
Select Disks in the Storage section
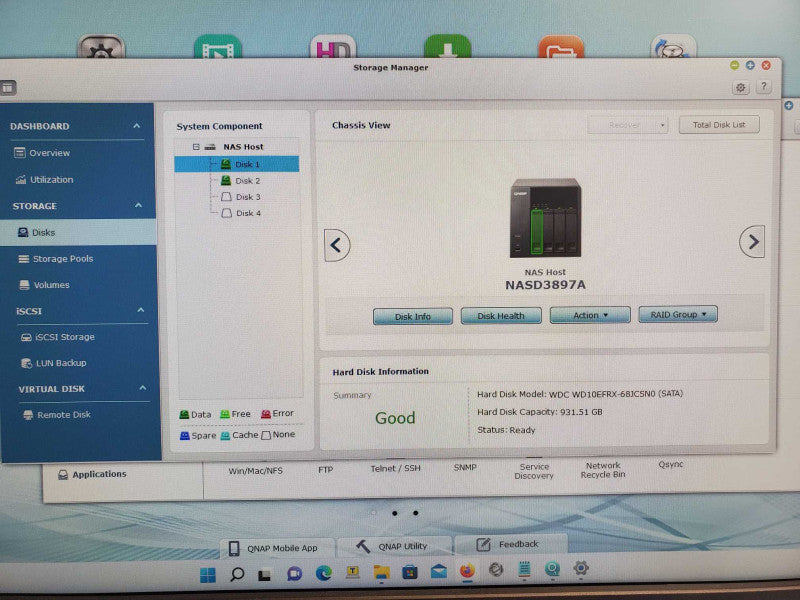[x=78, y=232]
